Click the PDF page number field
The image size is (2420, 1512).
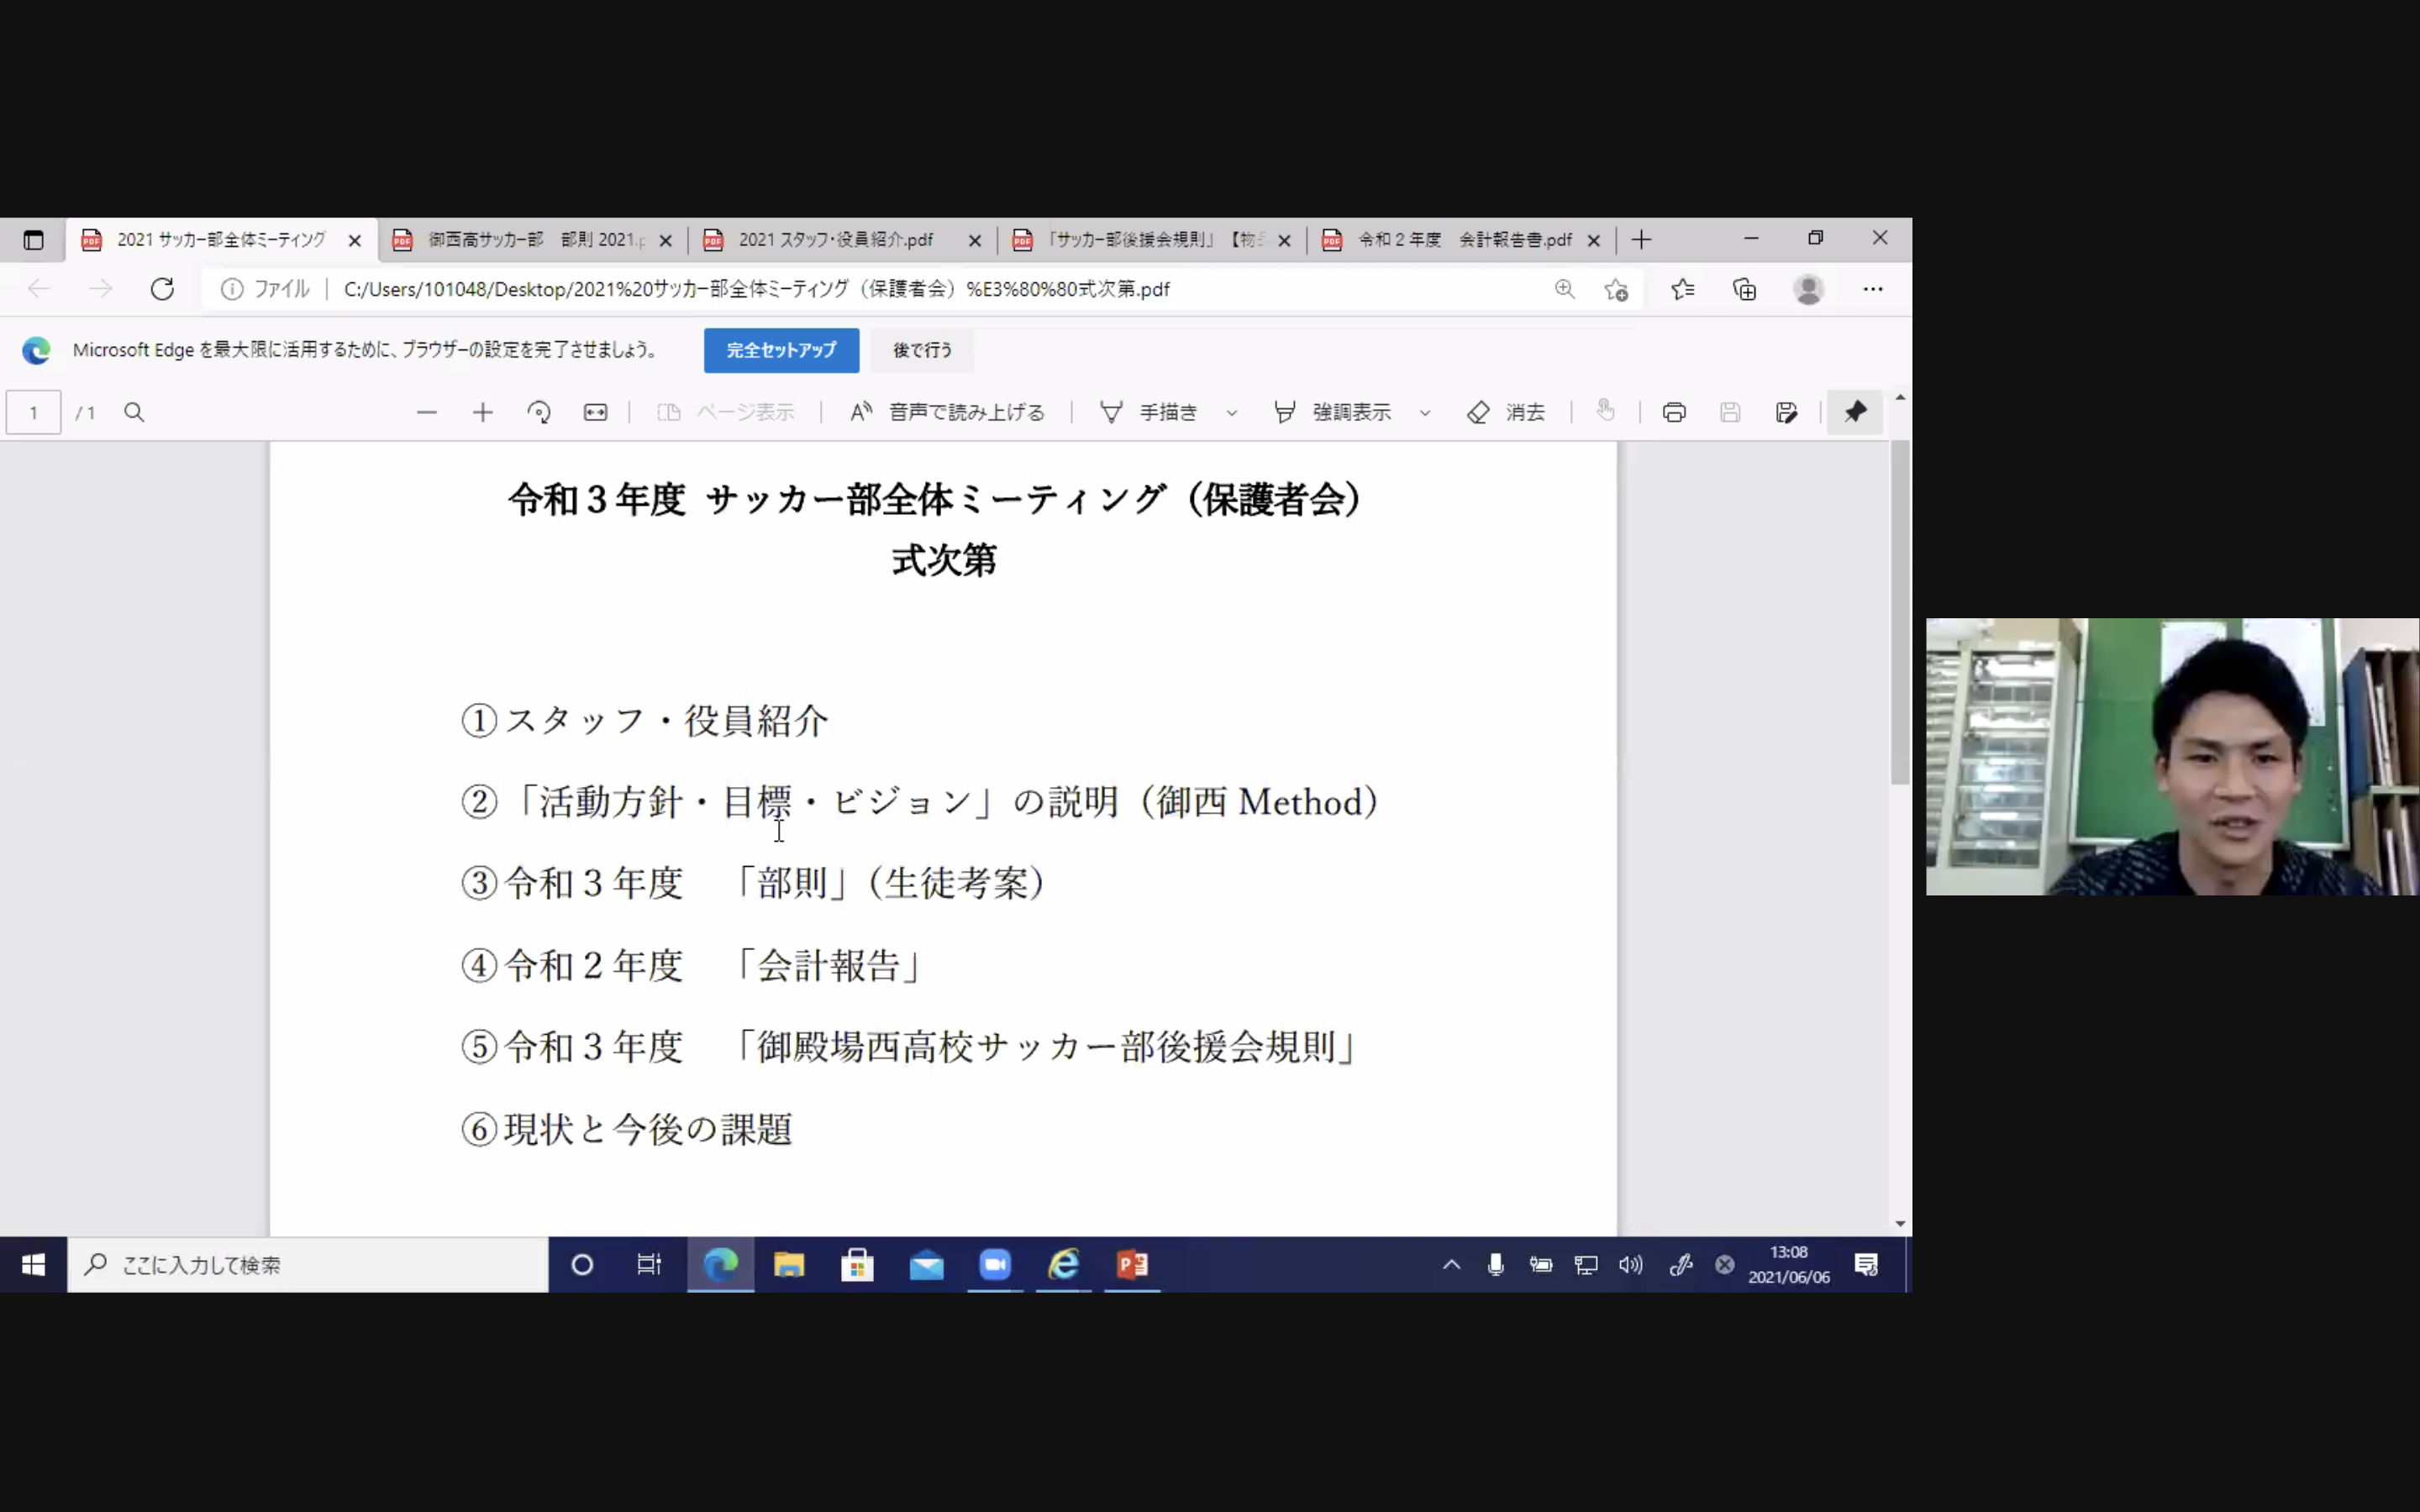(34, 413)
